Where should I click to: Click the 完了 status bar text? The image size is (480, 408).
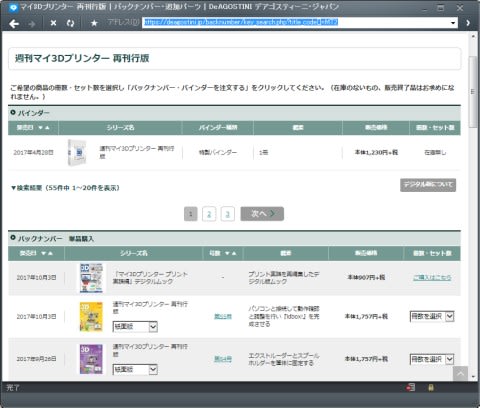tap(13, 388)
